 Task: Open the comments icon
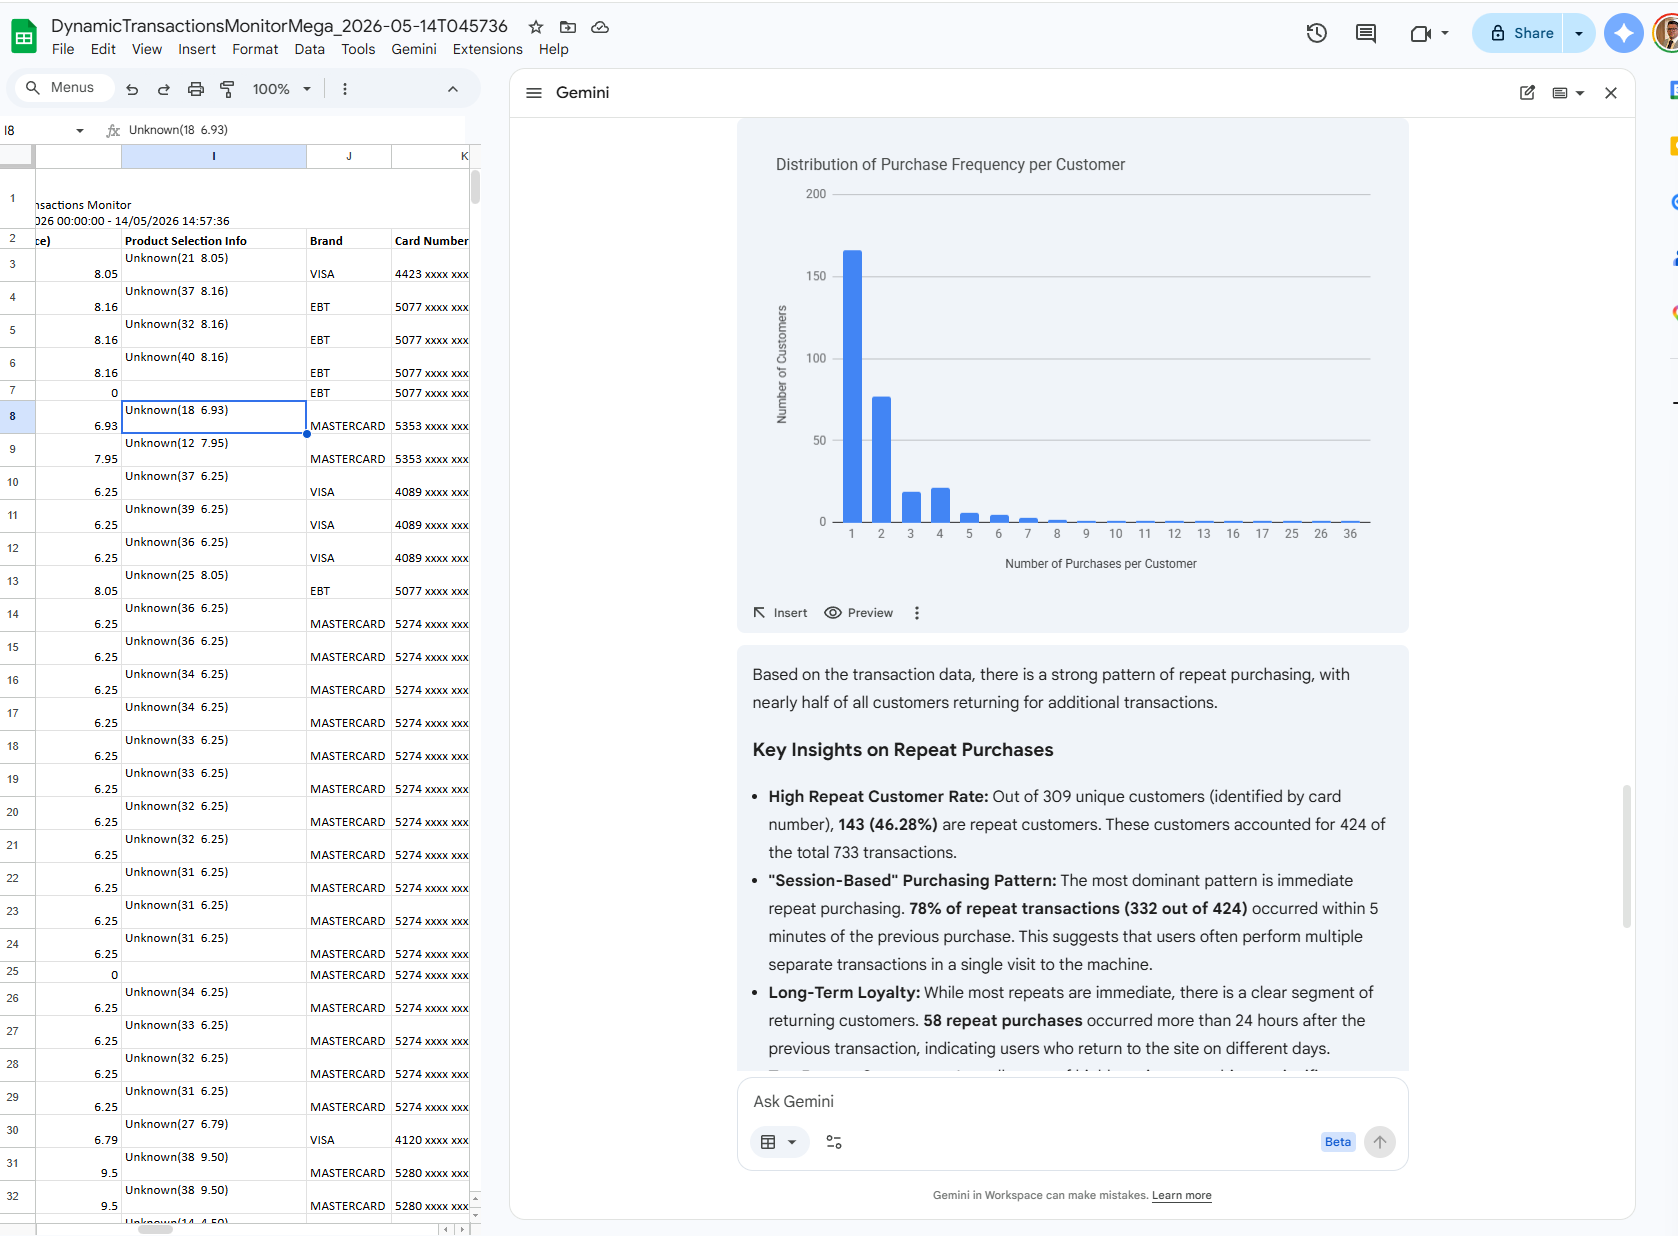[1365, 33]
